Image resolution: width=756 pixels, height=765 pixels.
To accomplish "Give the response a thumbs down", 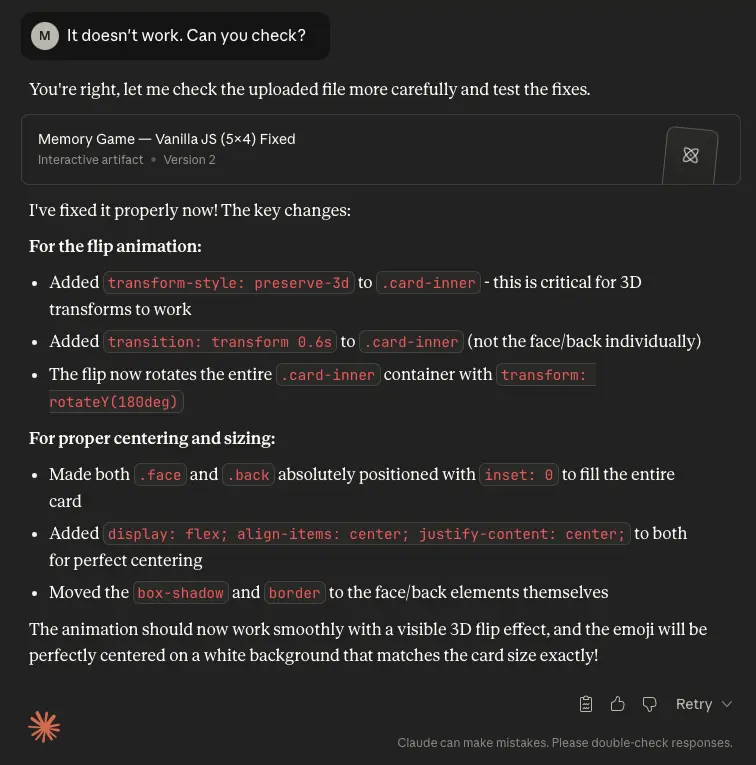I will tap(649, 704).
